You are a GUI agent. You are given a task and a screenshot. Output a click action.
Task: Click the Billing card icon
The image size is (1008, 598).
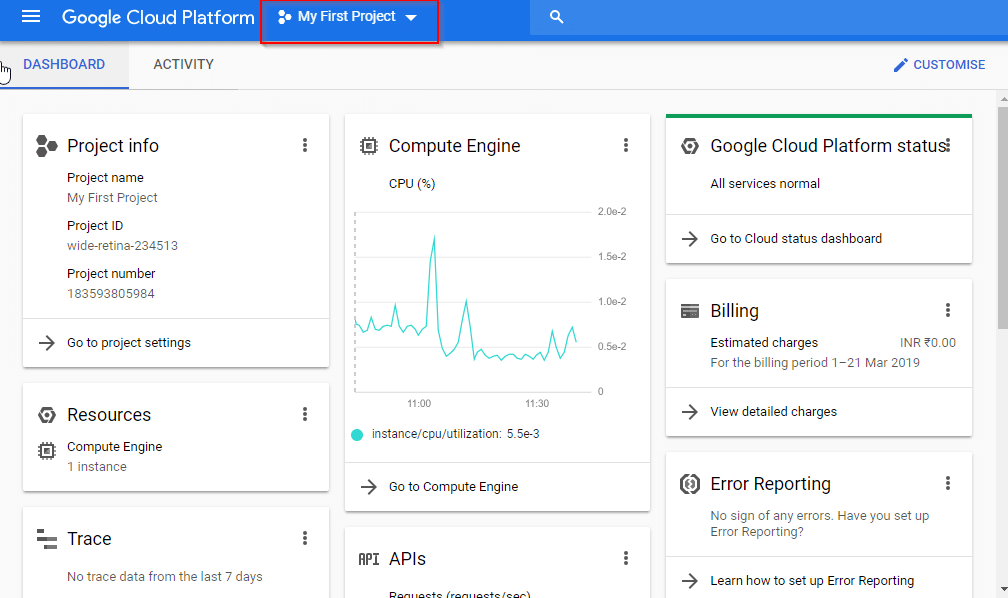click(690, 311)
